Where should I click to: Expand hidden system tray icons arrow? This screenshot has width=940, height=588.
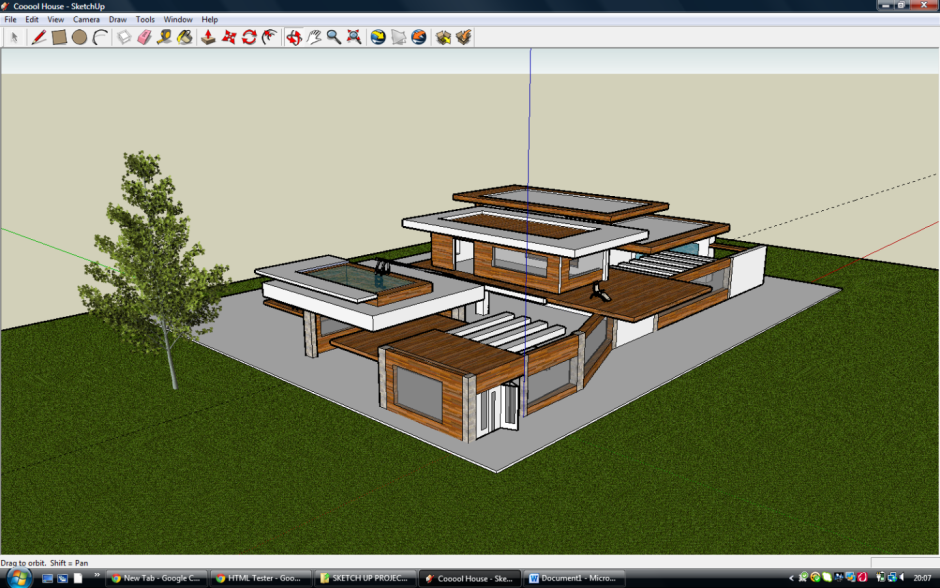pos(791,578)
